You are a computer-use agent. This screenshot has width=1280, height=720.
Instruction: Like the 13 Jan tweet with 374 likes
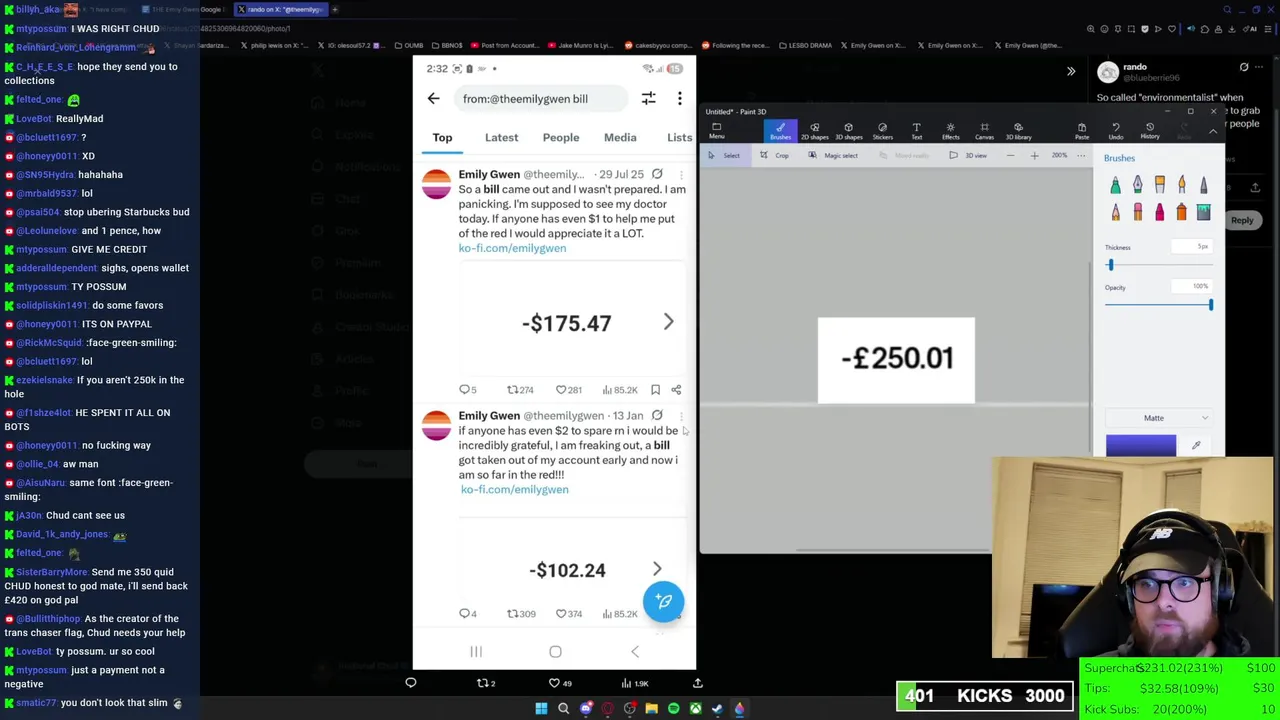pyautogui.click(x=567, y=614)
